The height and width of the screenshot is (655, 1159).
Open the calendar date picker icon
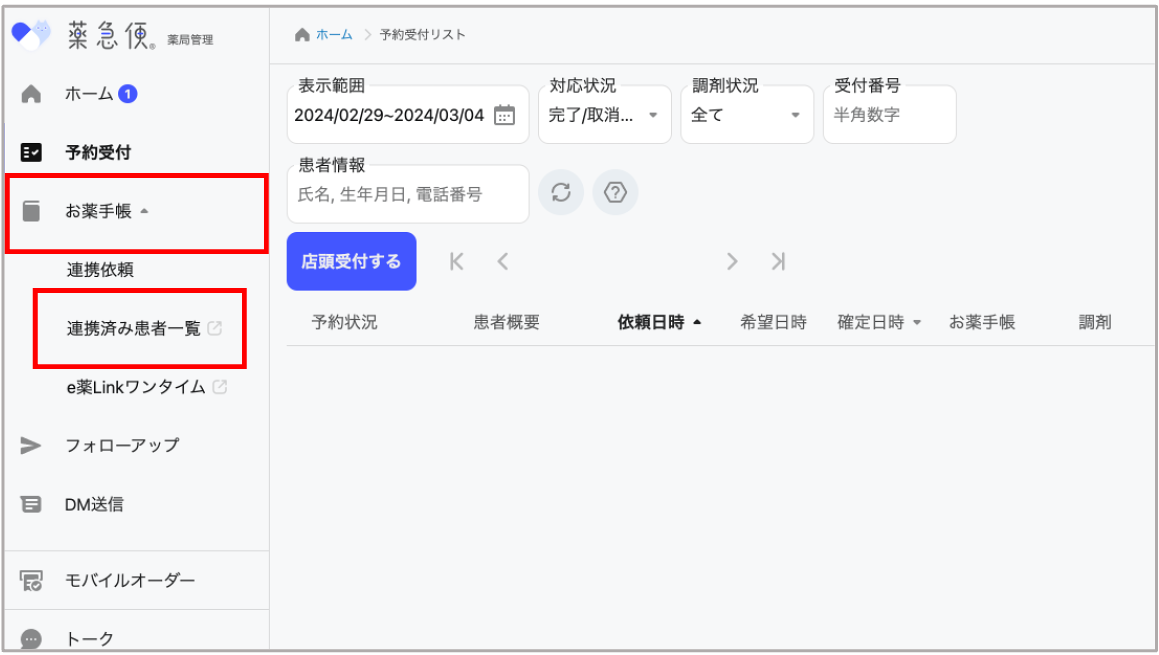click(505, 115)
